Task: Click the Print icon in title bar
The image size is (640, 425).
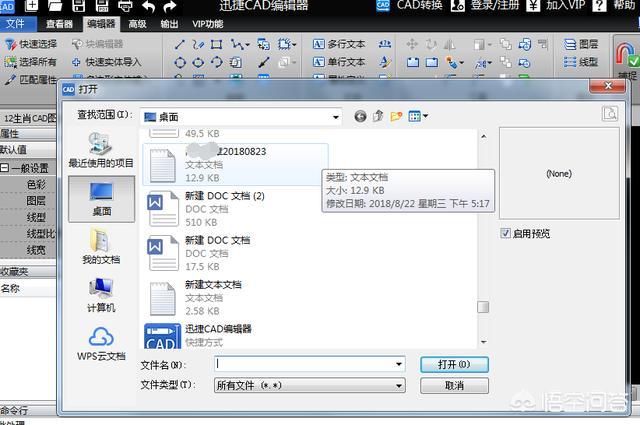Action: [125, 5]
